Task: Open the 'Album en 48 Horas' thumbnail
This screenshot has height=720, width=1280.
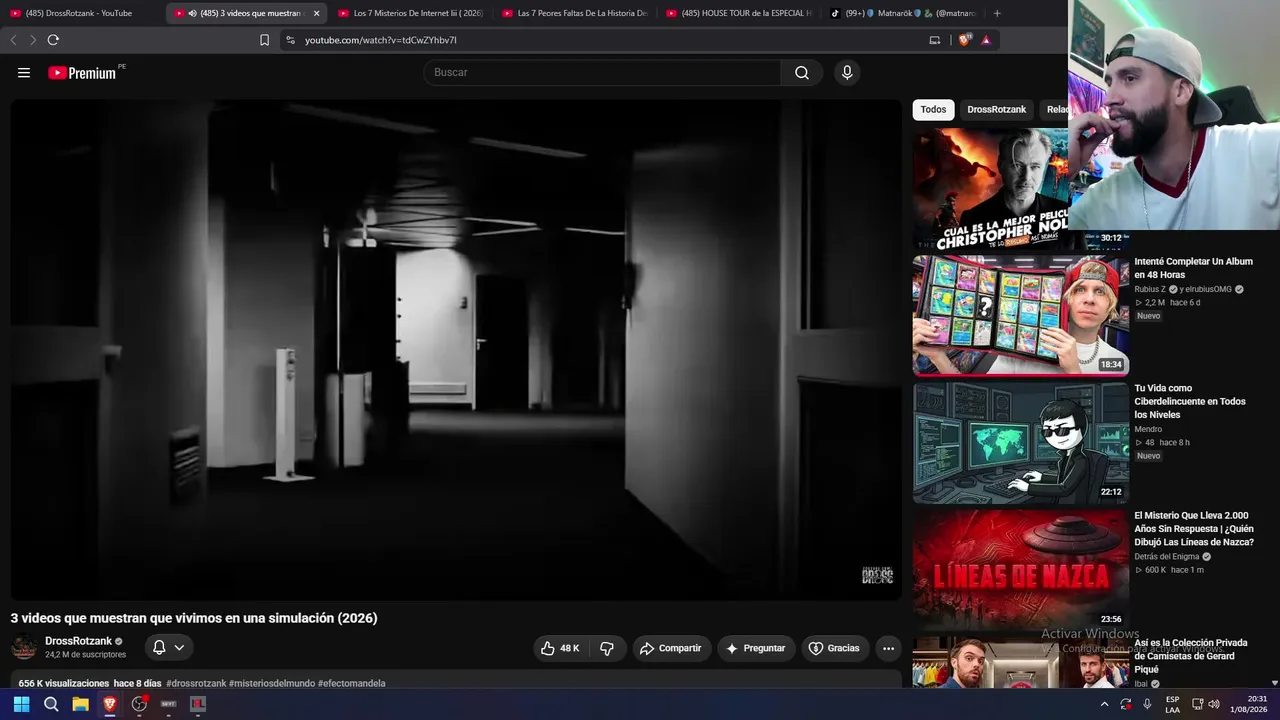Action: click(1021, 315)
